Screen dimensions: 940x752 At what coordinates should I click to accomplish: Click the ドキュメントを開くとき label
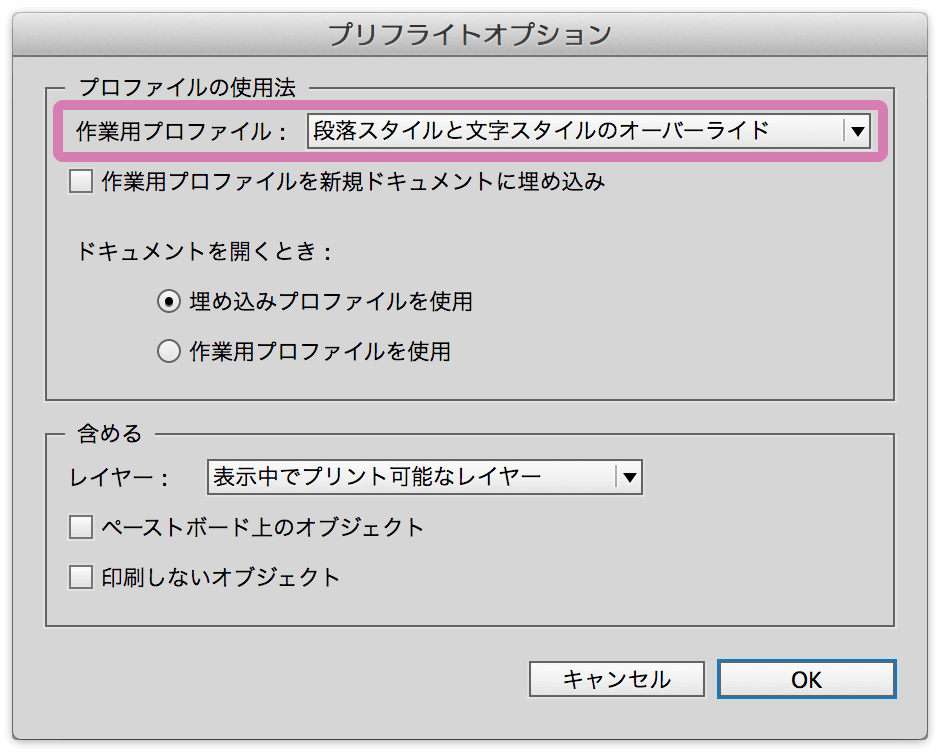point(204,251)
